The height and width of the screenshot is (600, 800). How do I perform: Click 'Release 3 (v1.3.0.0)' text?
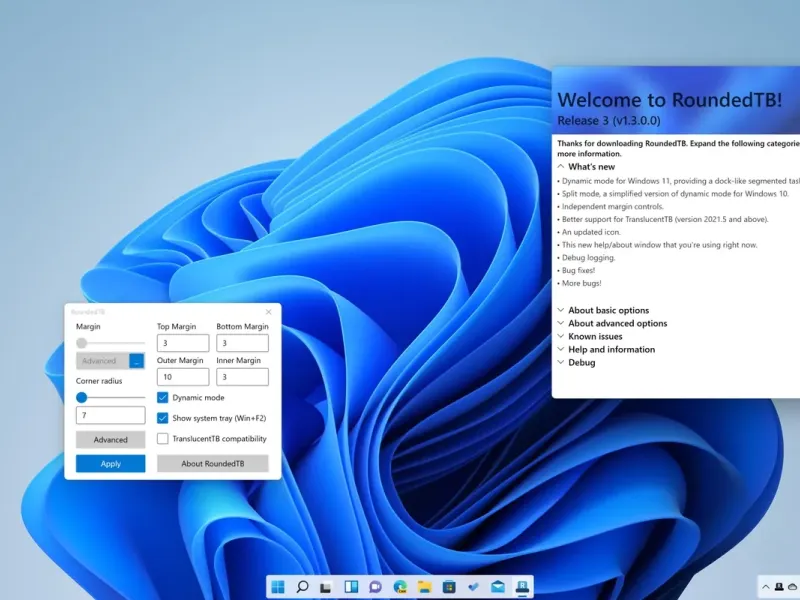[609, 121]
